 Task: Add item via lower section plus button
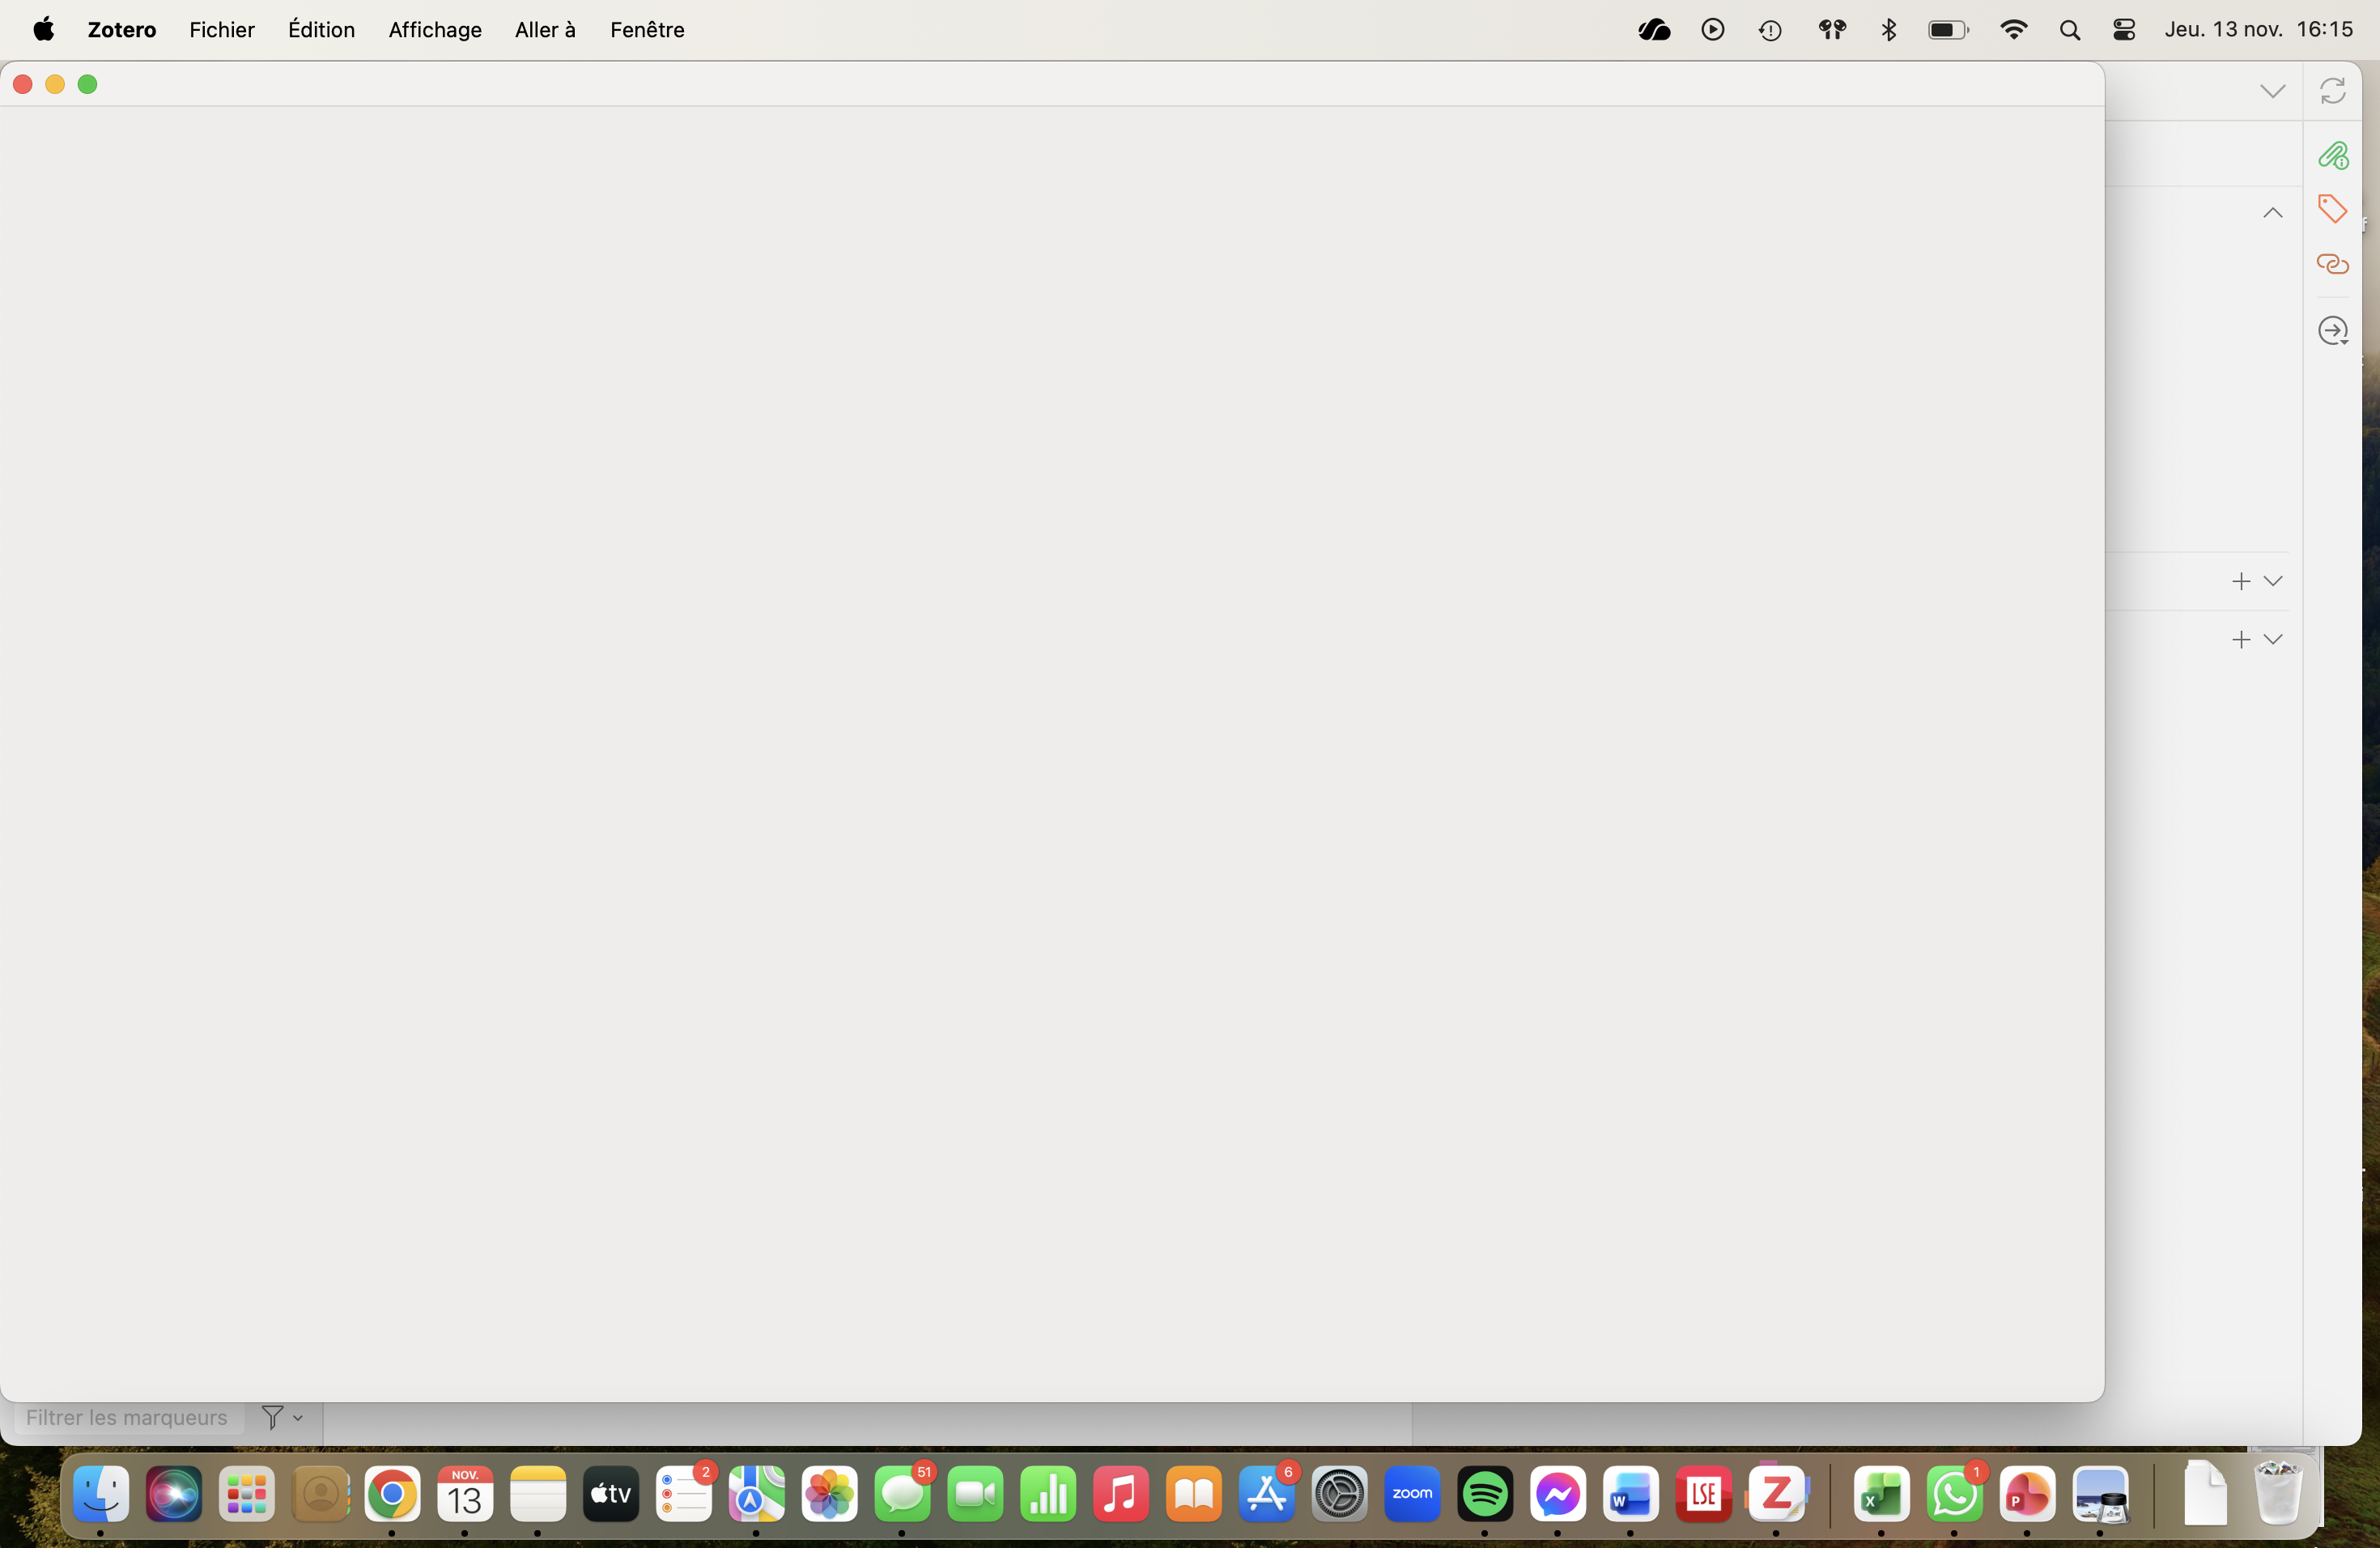tap(2241, 639)
